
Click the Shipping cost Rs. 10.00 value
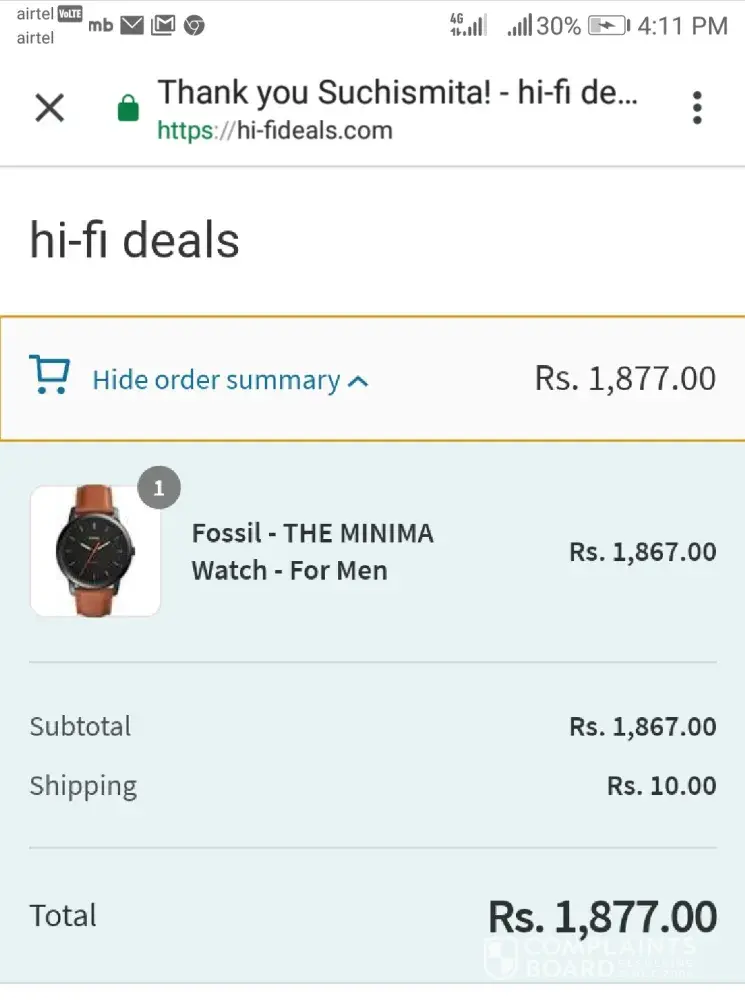pyautogui.click(x=661, y=786)
